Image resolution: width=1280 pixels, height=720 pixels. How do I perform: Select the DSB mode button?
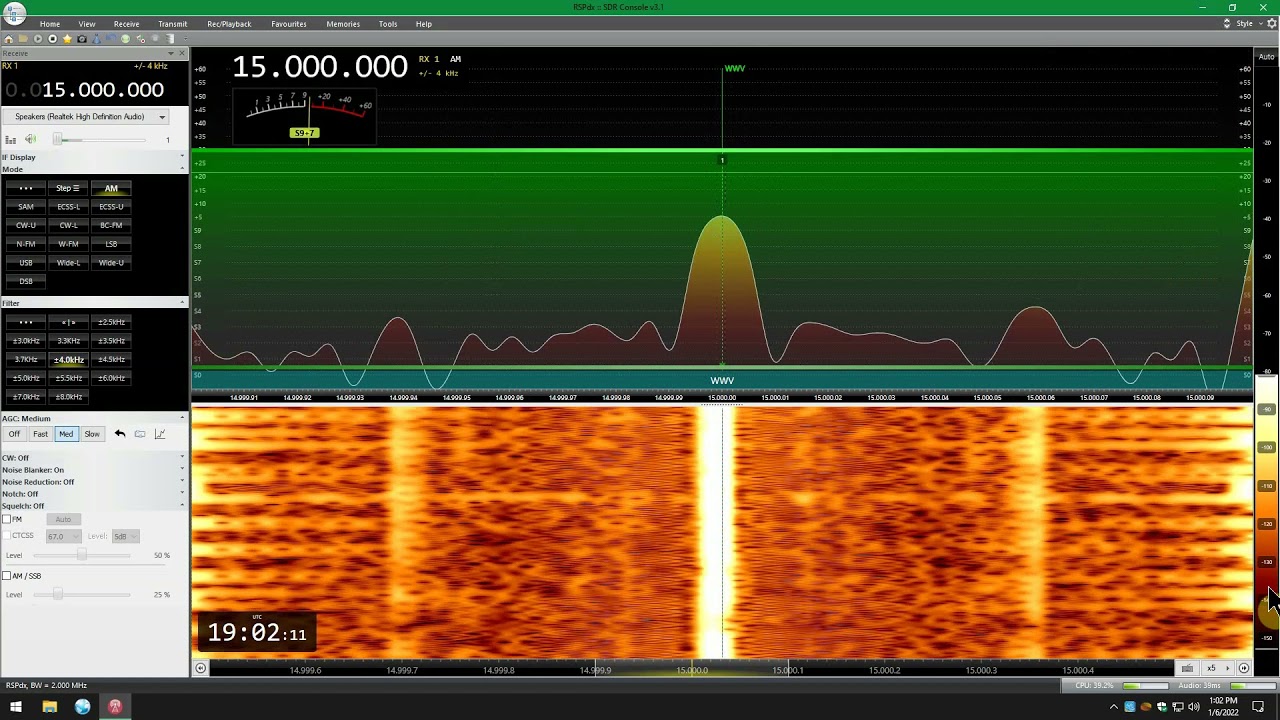pyautogui.click(x=26, y=282)
